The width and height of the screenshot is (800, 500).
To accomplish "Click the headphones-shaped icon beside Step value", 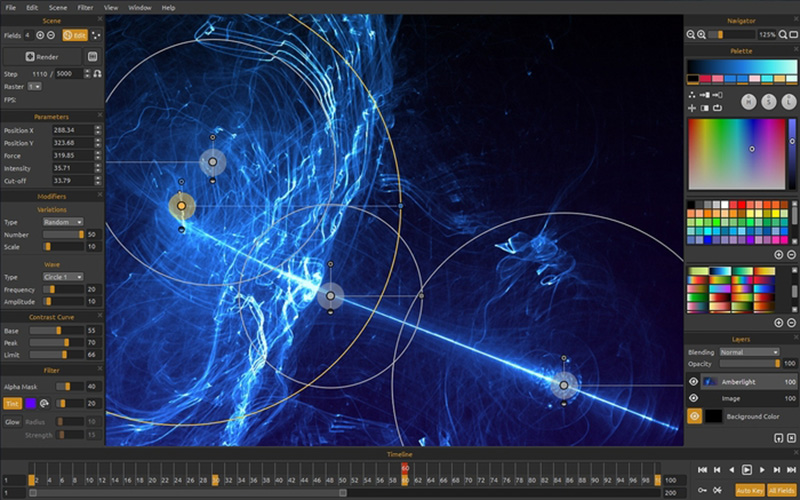I will tap(97, 73).
